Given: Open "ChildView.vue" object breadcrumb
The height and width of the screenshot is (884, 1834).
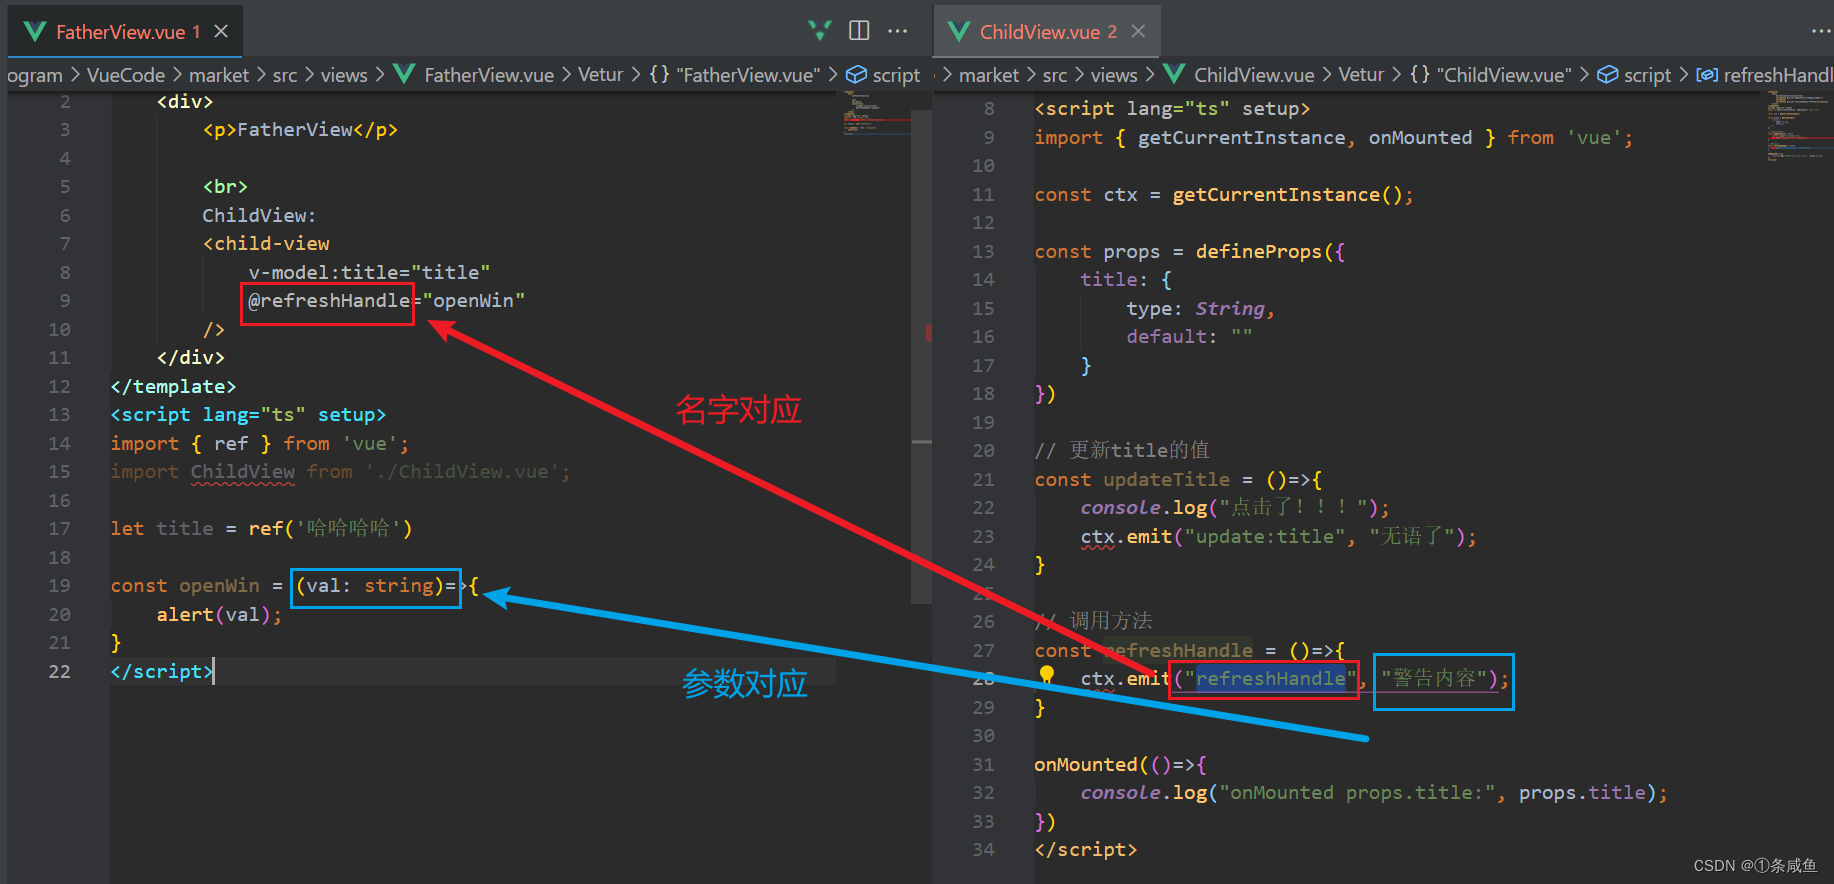Looking at the screenshot, I should pyautogui.click(x=1491, y=75).
